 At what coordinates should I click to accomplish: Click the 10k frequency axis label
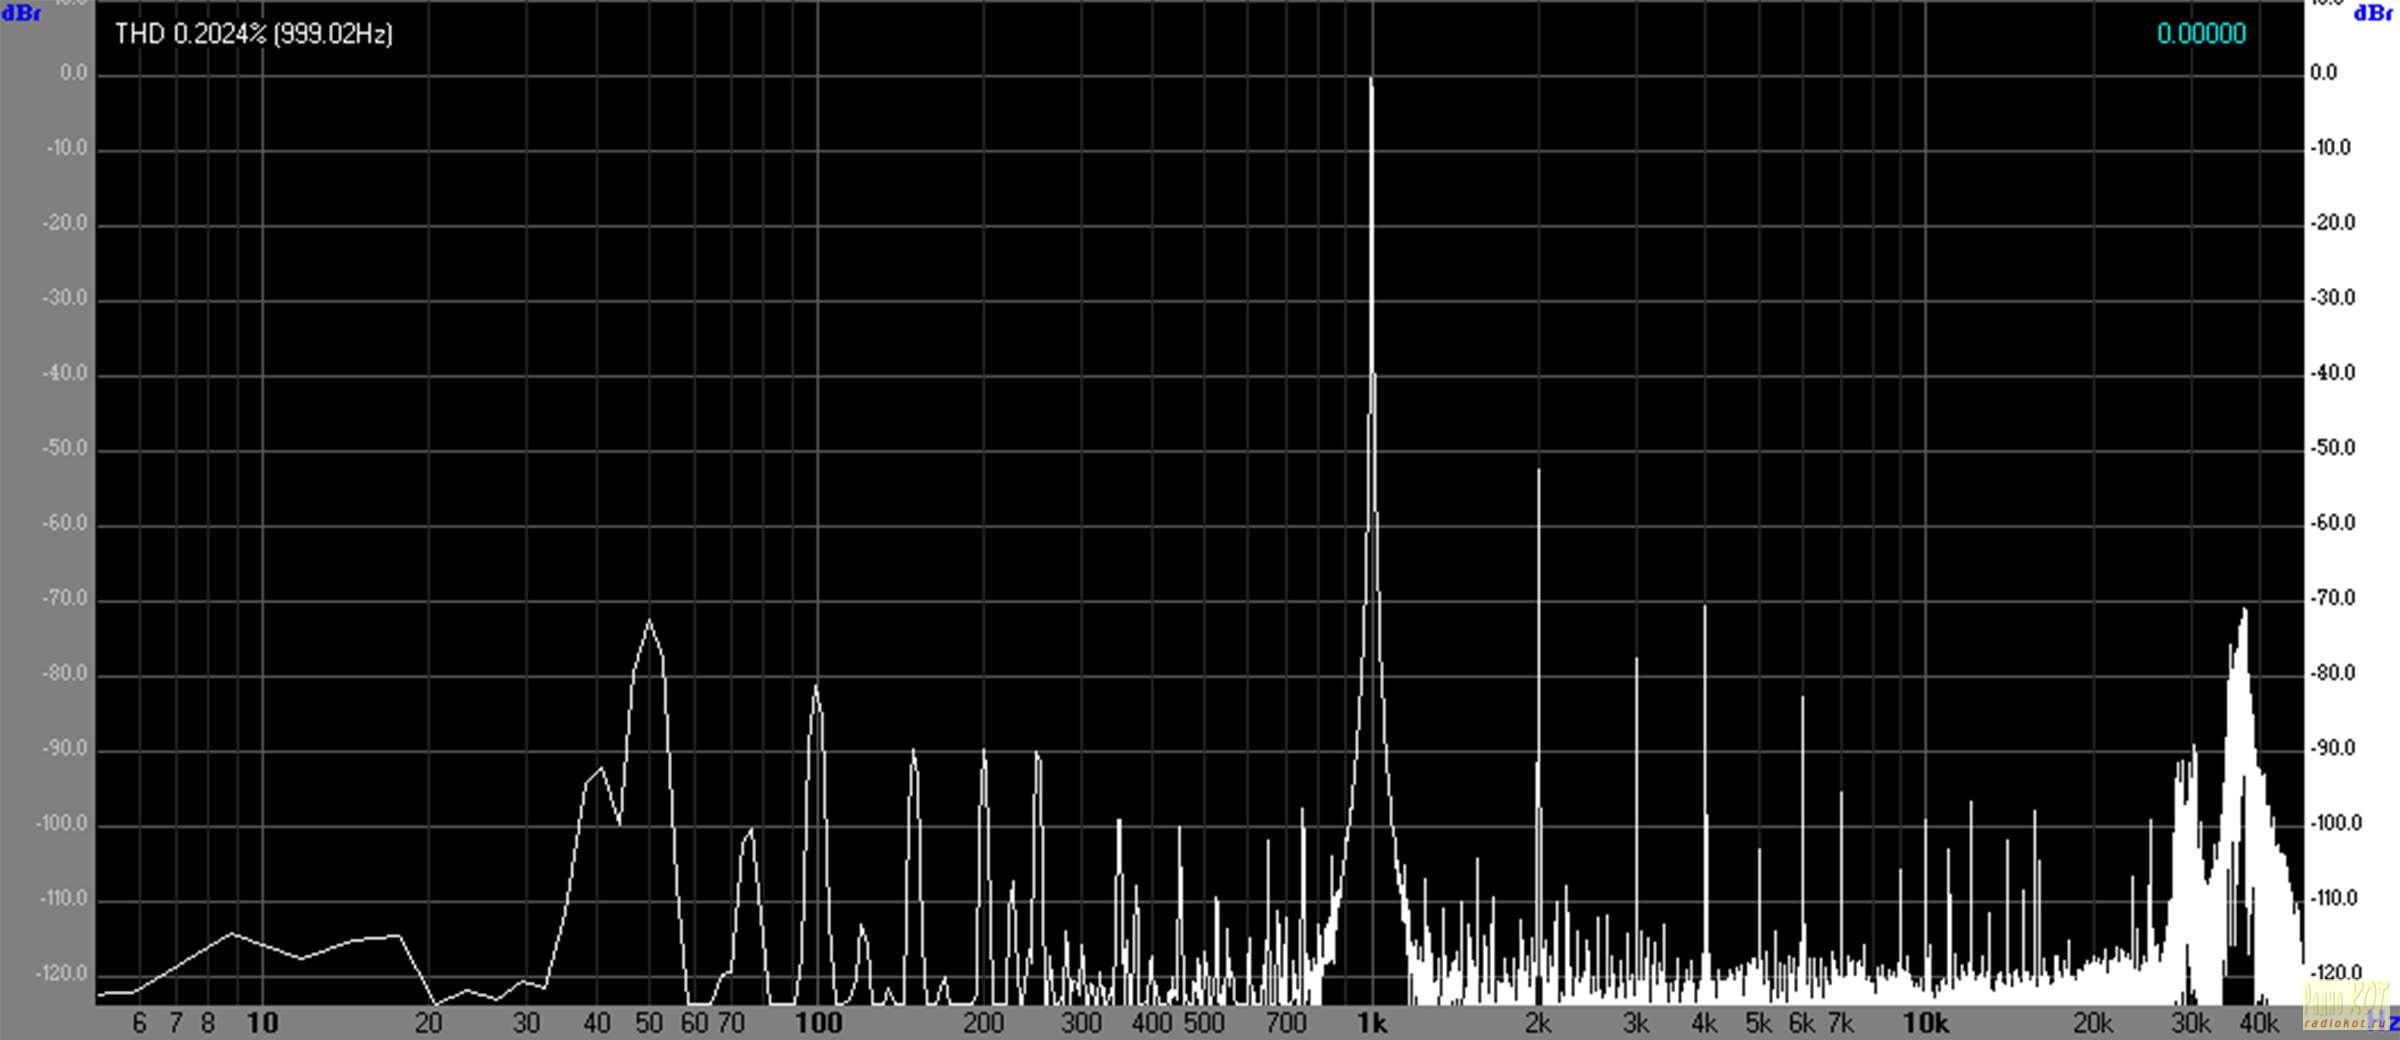1925,1023
